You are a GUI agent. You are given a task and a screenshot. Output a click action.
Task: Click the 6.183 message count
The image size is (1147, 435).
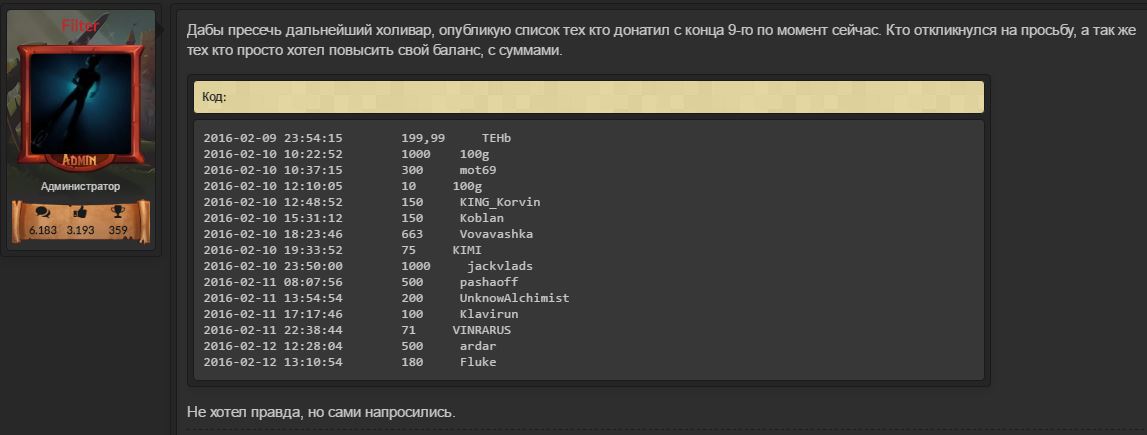click(x=43, y=230)
